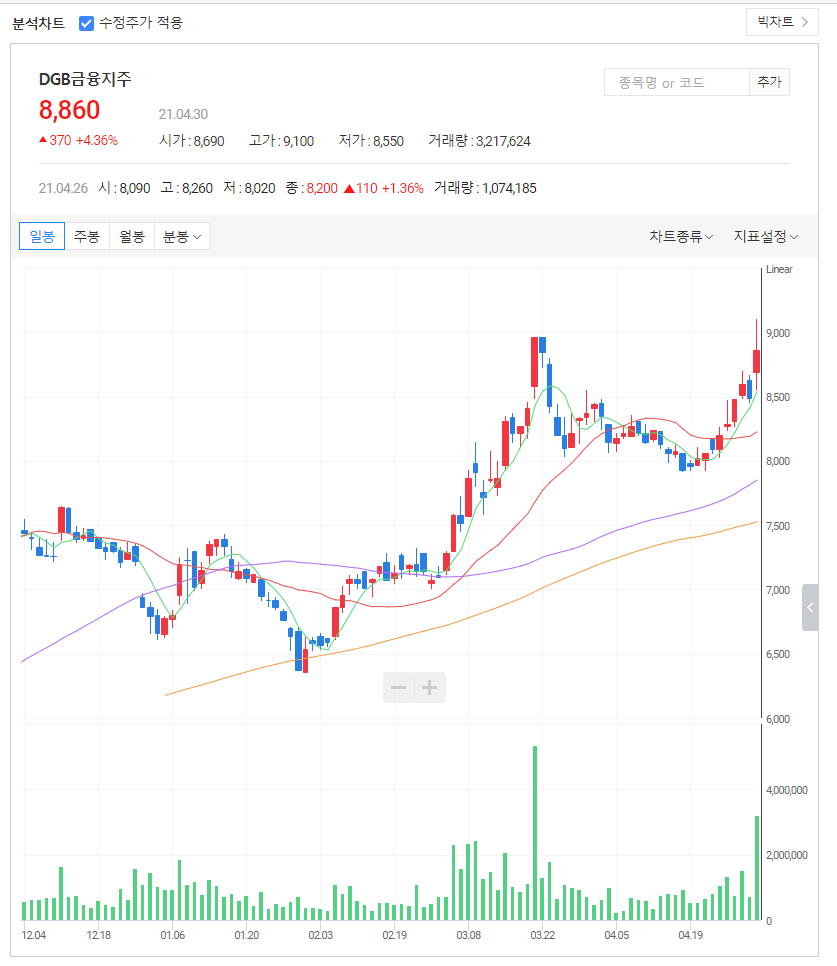The image size is (837, 966).
Task: Zoom out chart with minus button
Action: click(x=398, y=688)
